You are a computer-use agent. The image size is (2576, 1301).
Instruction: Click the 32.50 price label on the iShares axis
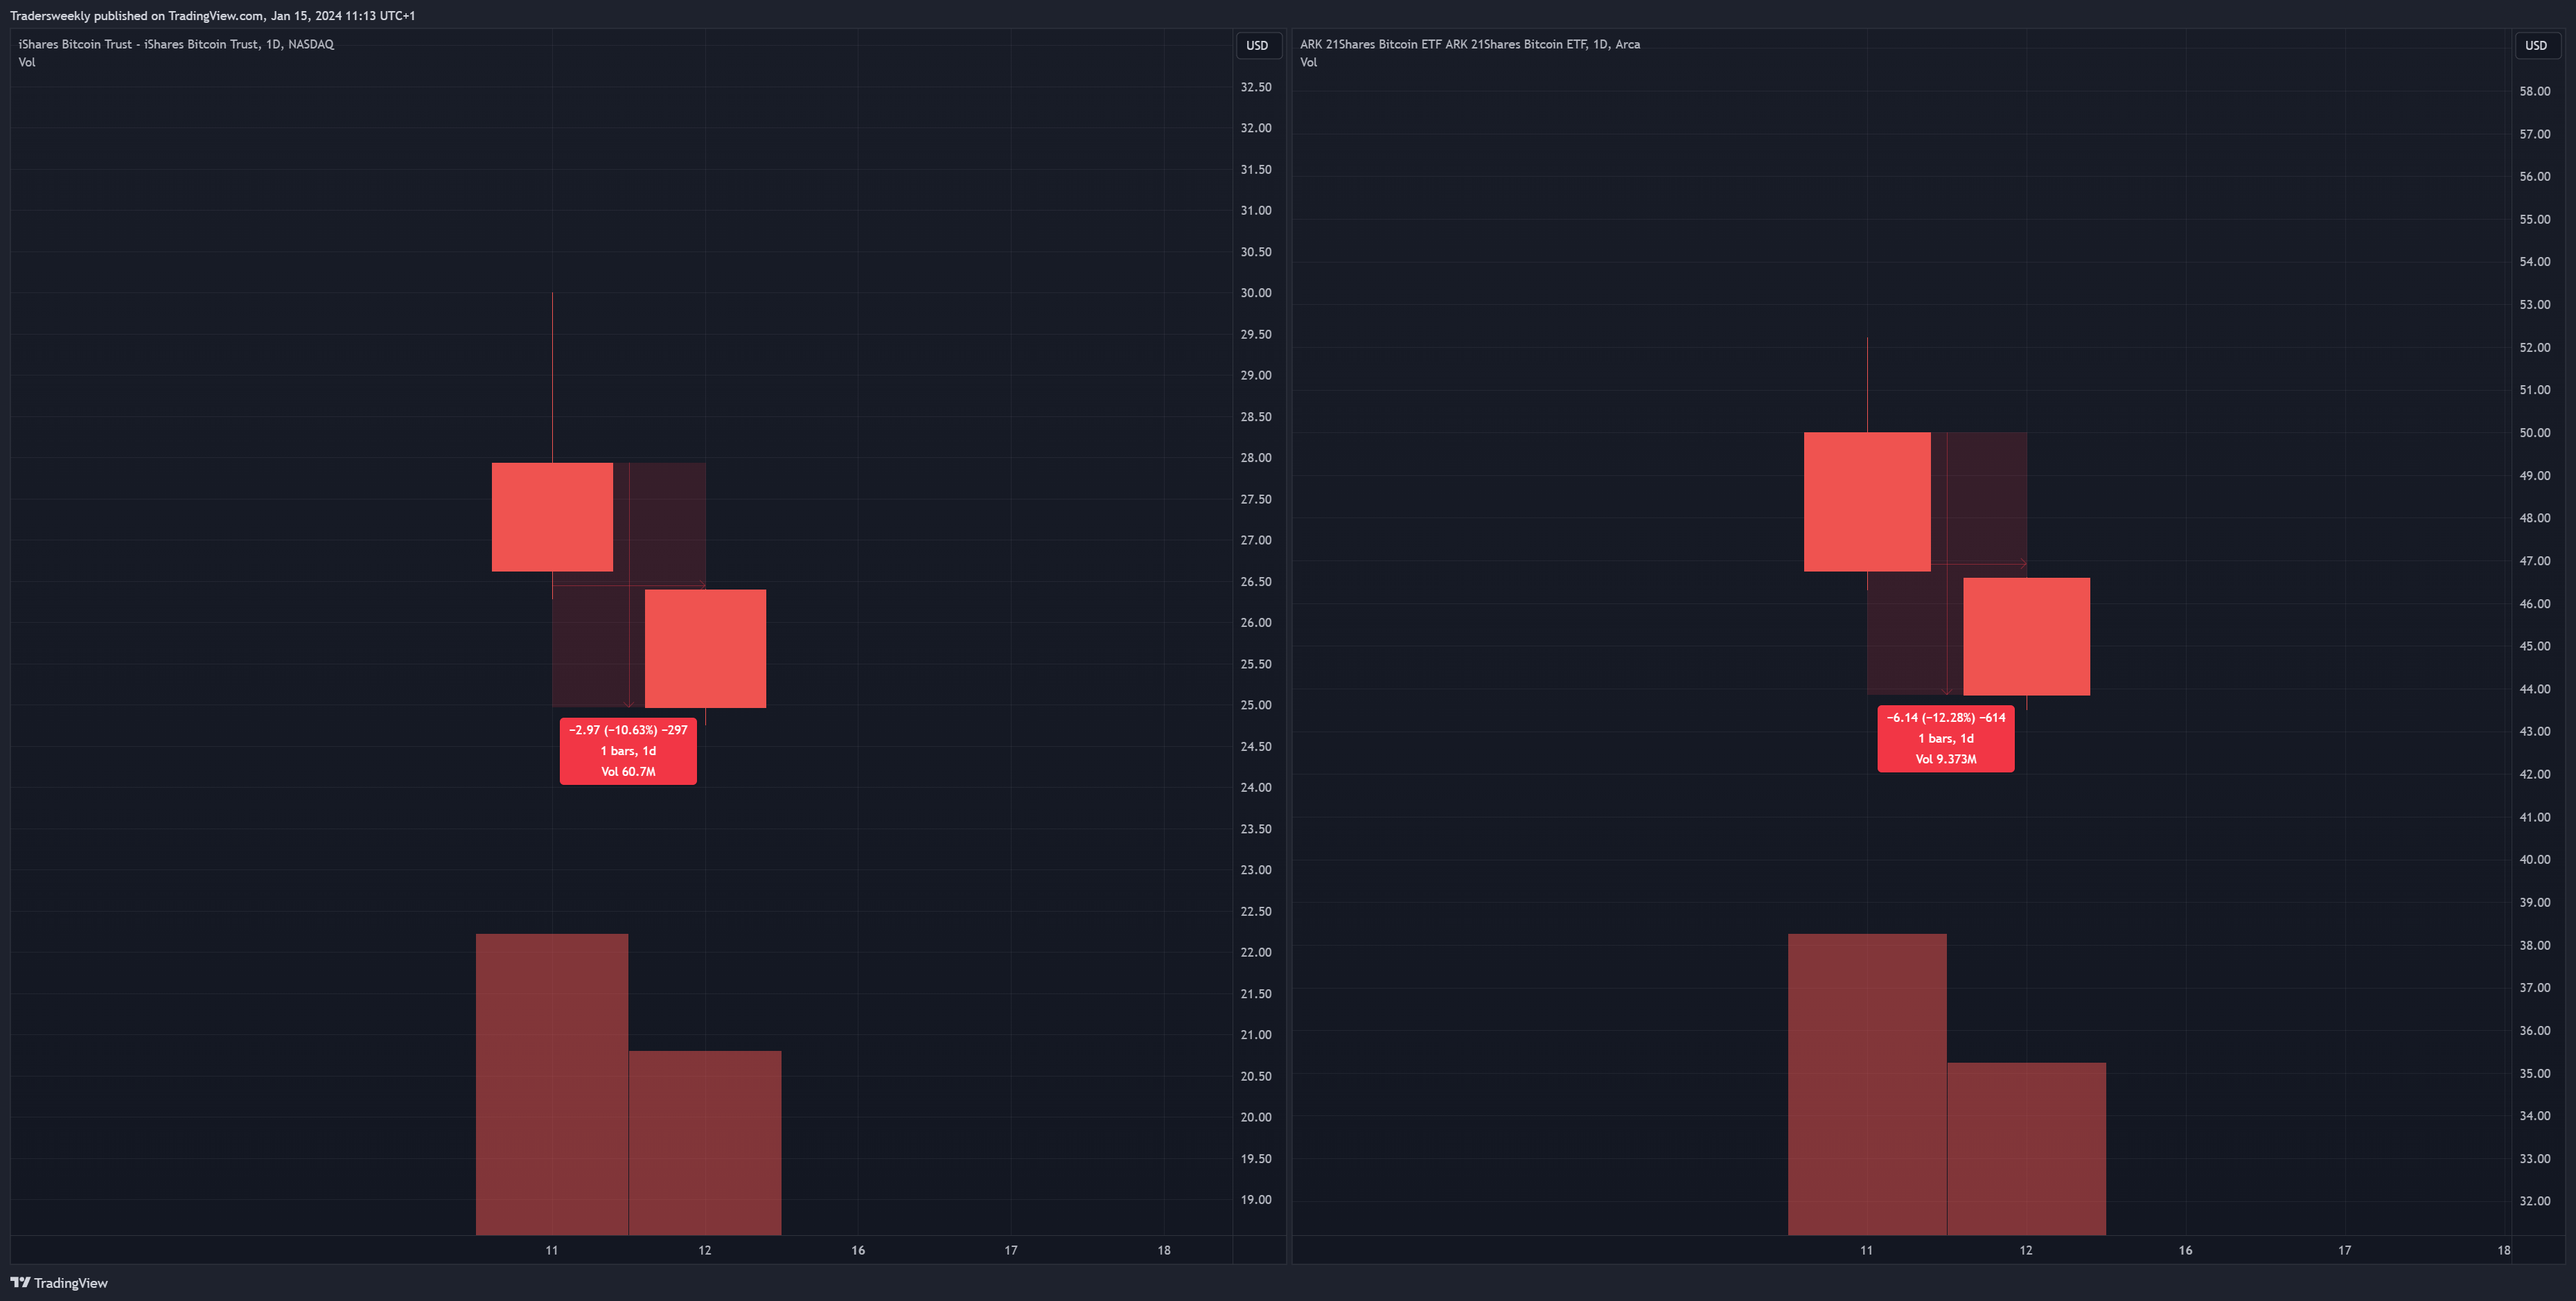click(1256, 87)
